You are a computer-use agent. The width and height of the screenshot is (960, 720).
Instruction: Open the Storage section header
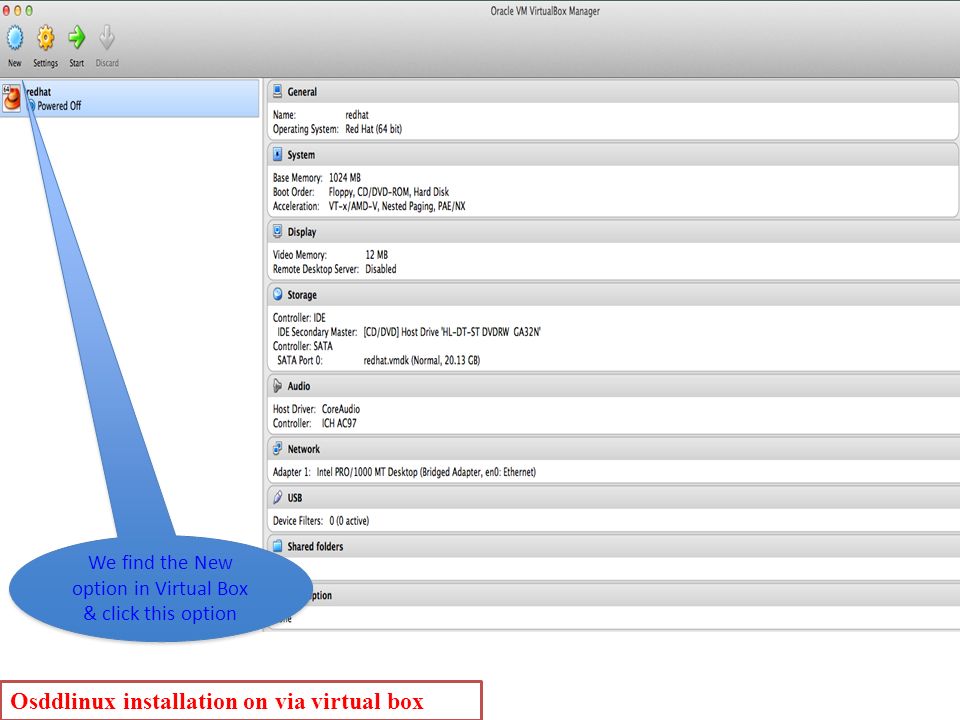pos(613,295)
